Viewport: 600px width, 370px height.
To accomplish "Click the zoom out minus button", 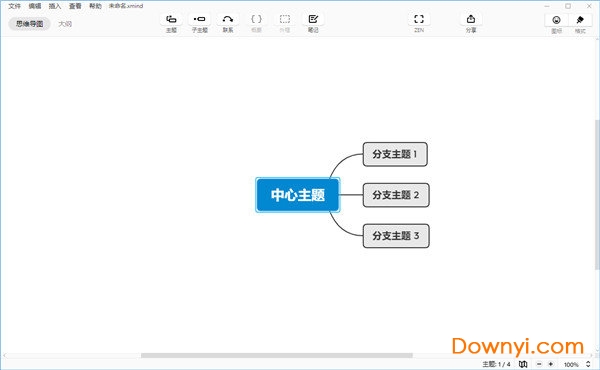I will pos(539,364).
